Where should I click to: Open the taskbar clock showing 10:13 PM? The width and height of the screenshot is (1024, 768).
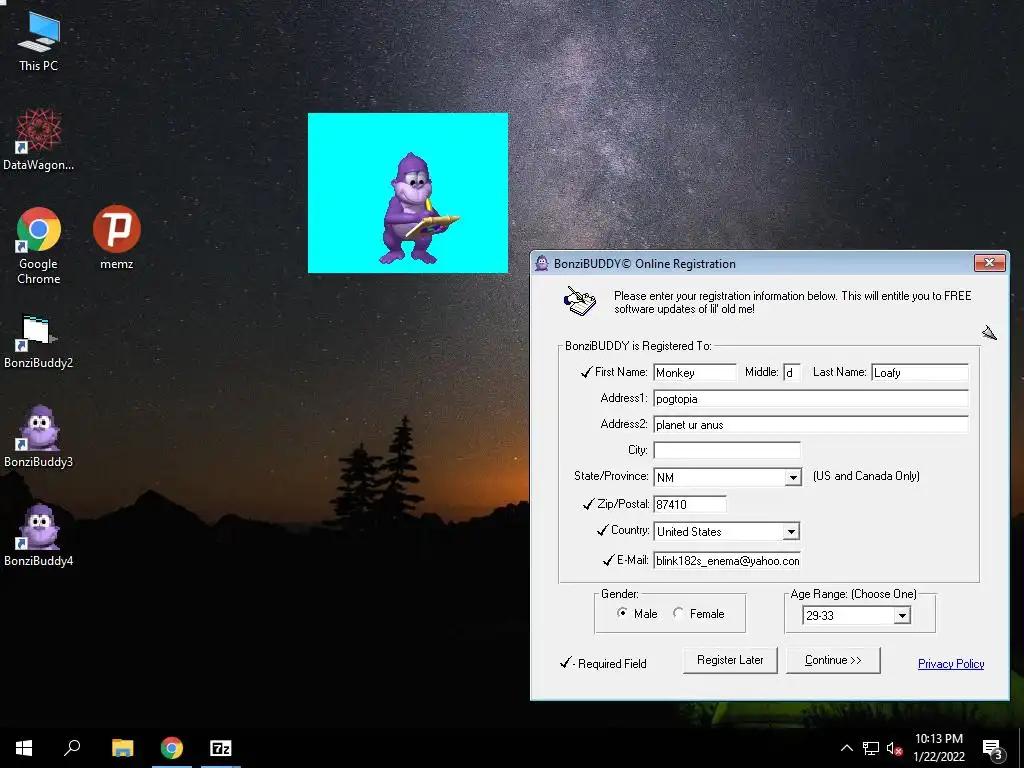[x=938, y=748]
